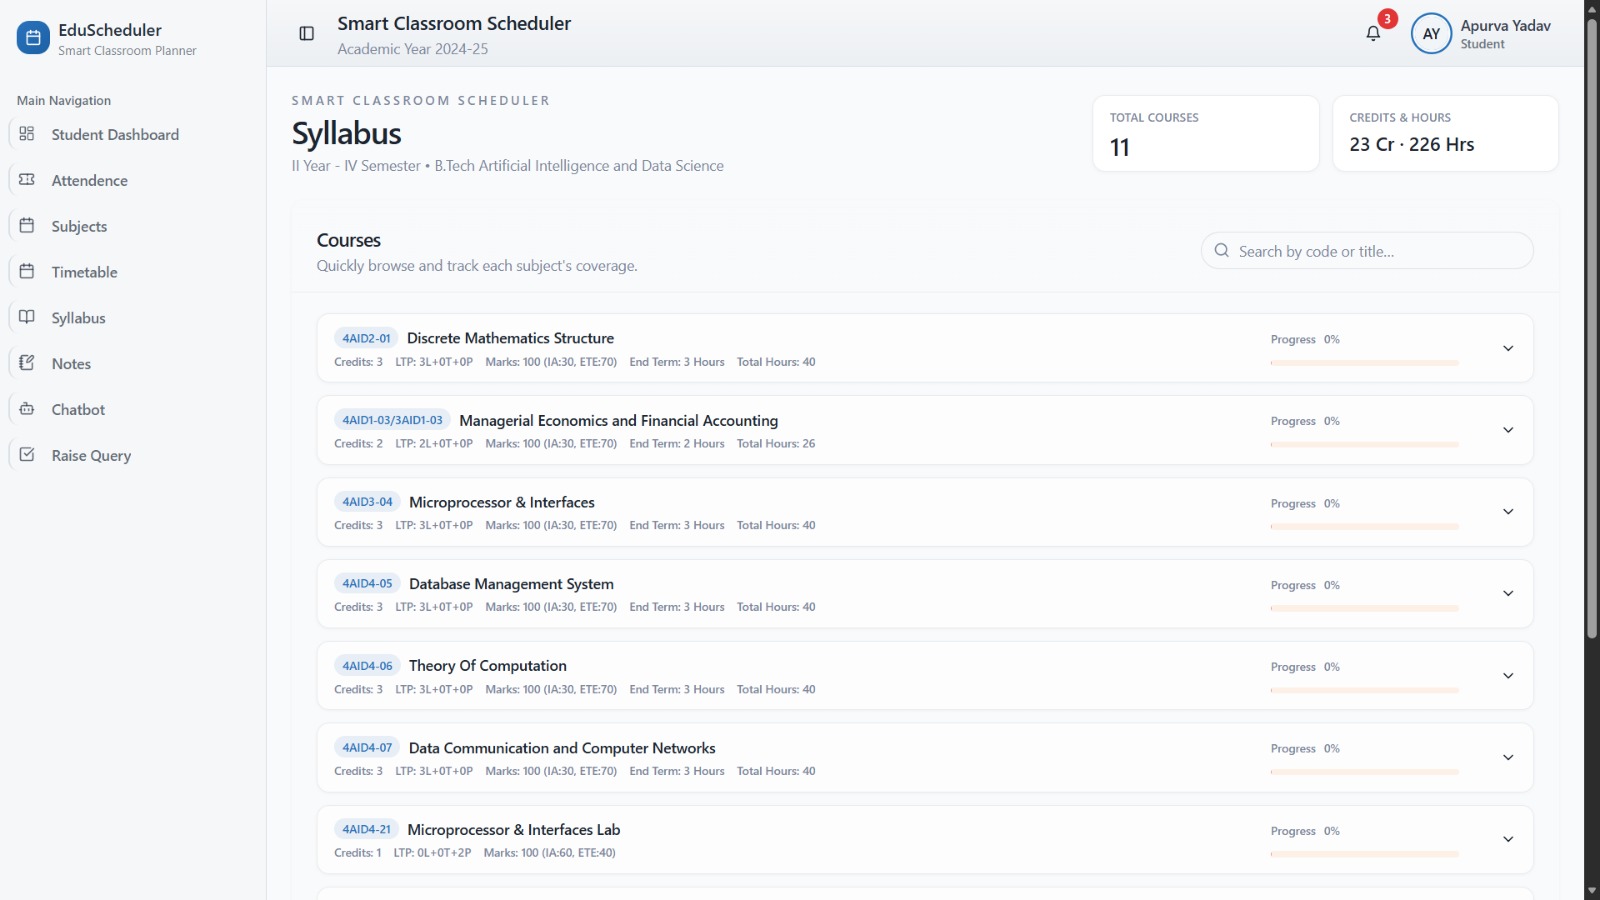Go to Attendence page
1600x900 pixels.
click(133, 180)
